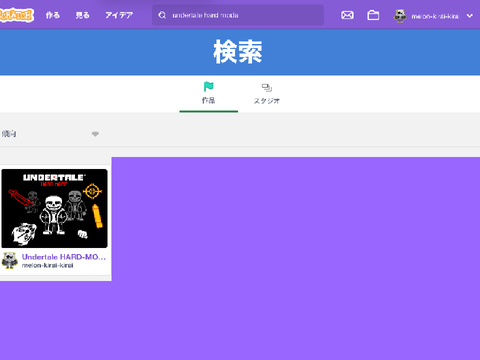480x360 pixels.
Task: Click the green flag projects icon
Action: (x=209, y=87)
